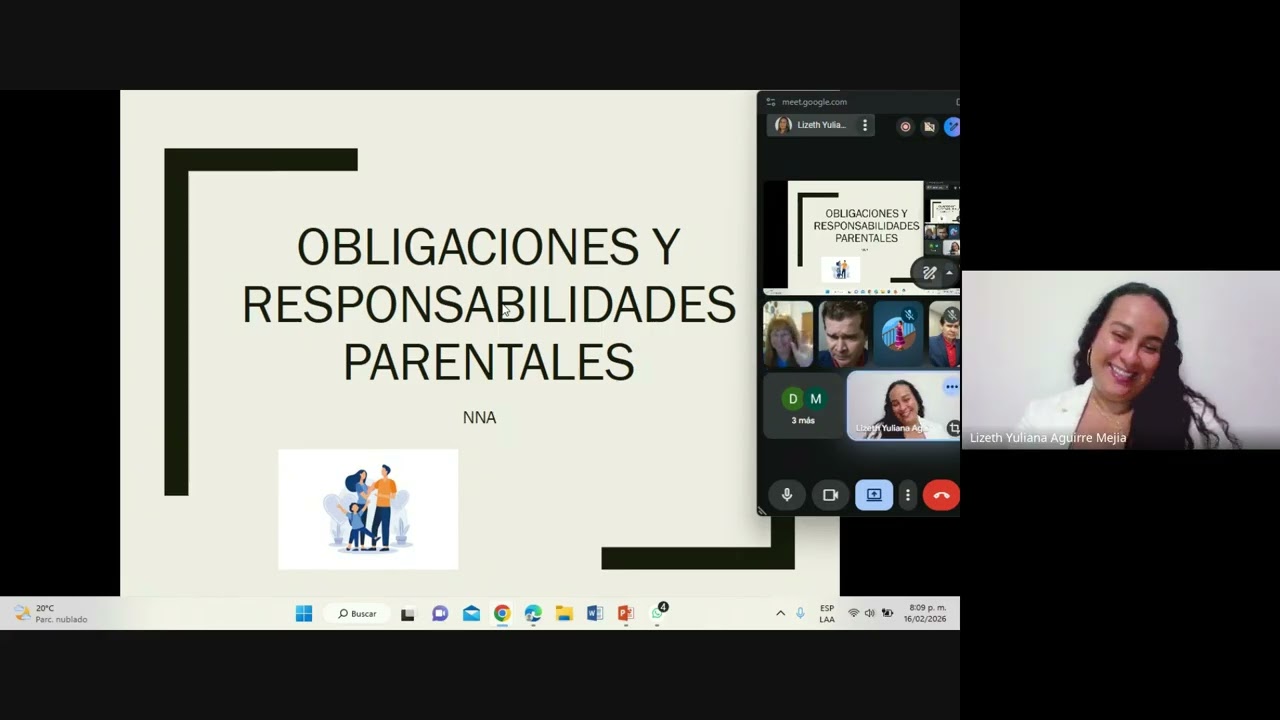The width and height of the screenshot is (1280, 720).
Task: Open annotation pen tool on shared screen
Action: pos(929,273)
